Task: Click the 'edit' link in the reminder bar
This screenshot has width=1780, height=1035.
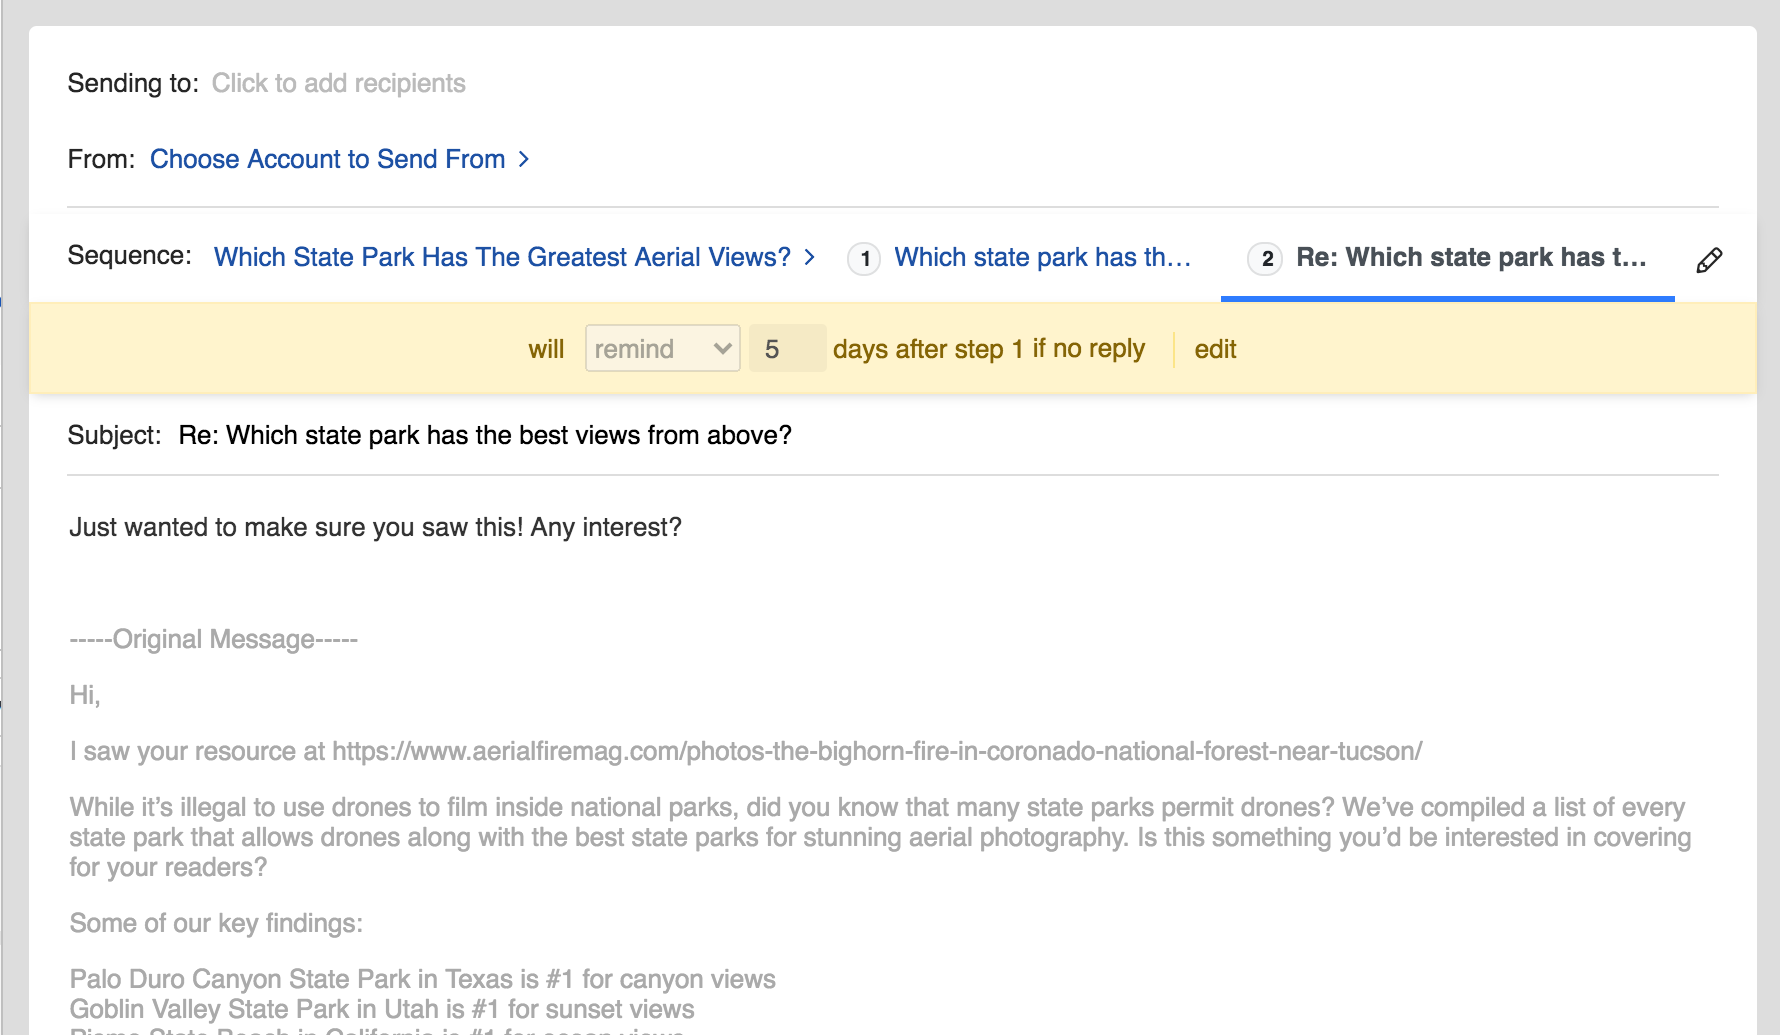Action: point(1215,349)
